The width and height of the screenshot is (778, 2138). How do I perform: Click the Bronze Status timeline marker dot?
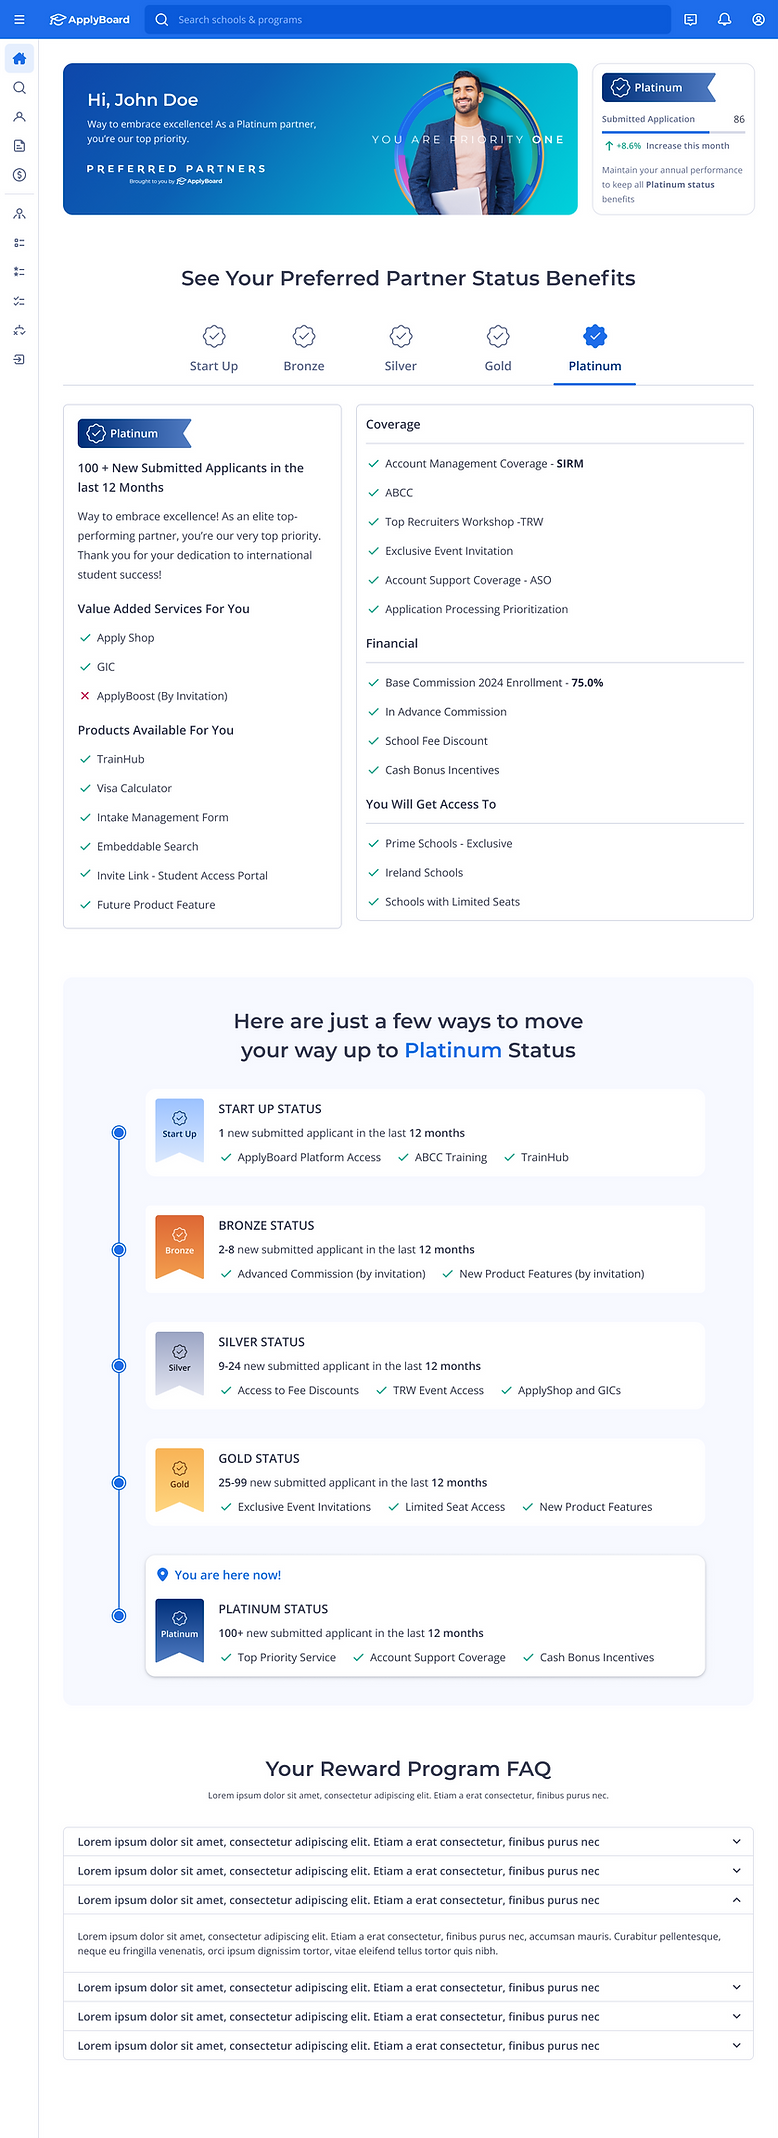119,1249
